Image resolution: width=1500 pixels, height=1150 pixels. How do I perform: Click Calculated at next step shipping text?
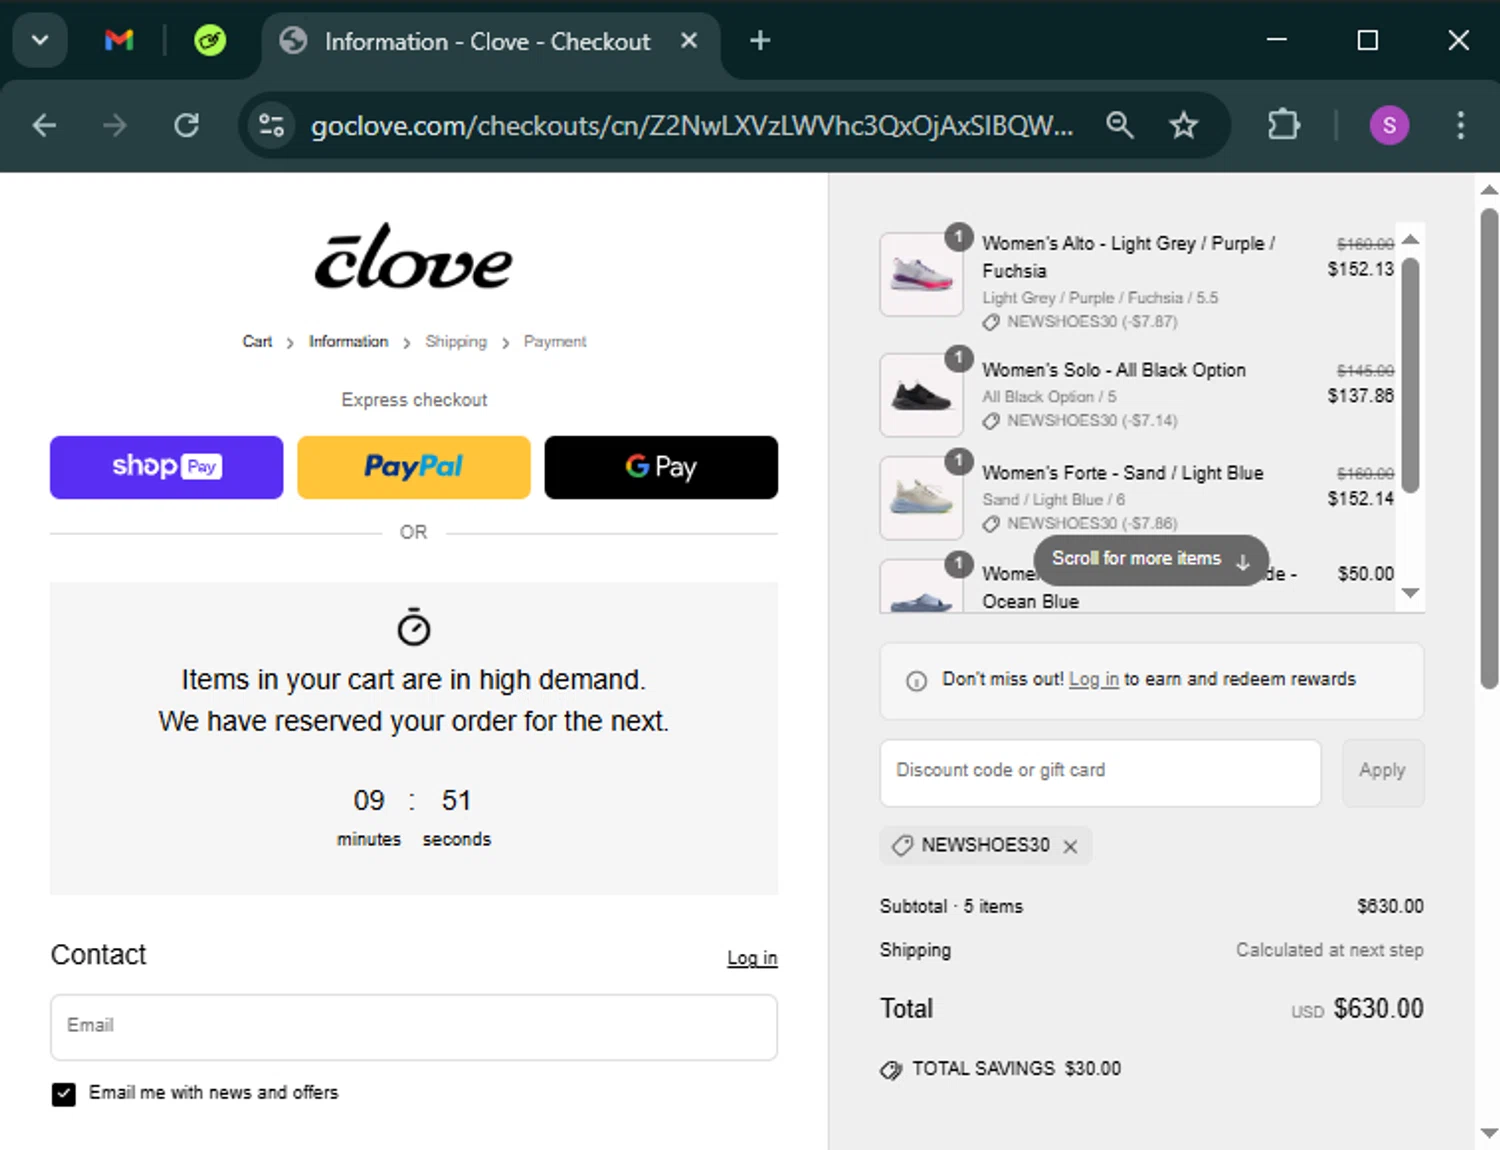click(x=1329, y=950)
